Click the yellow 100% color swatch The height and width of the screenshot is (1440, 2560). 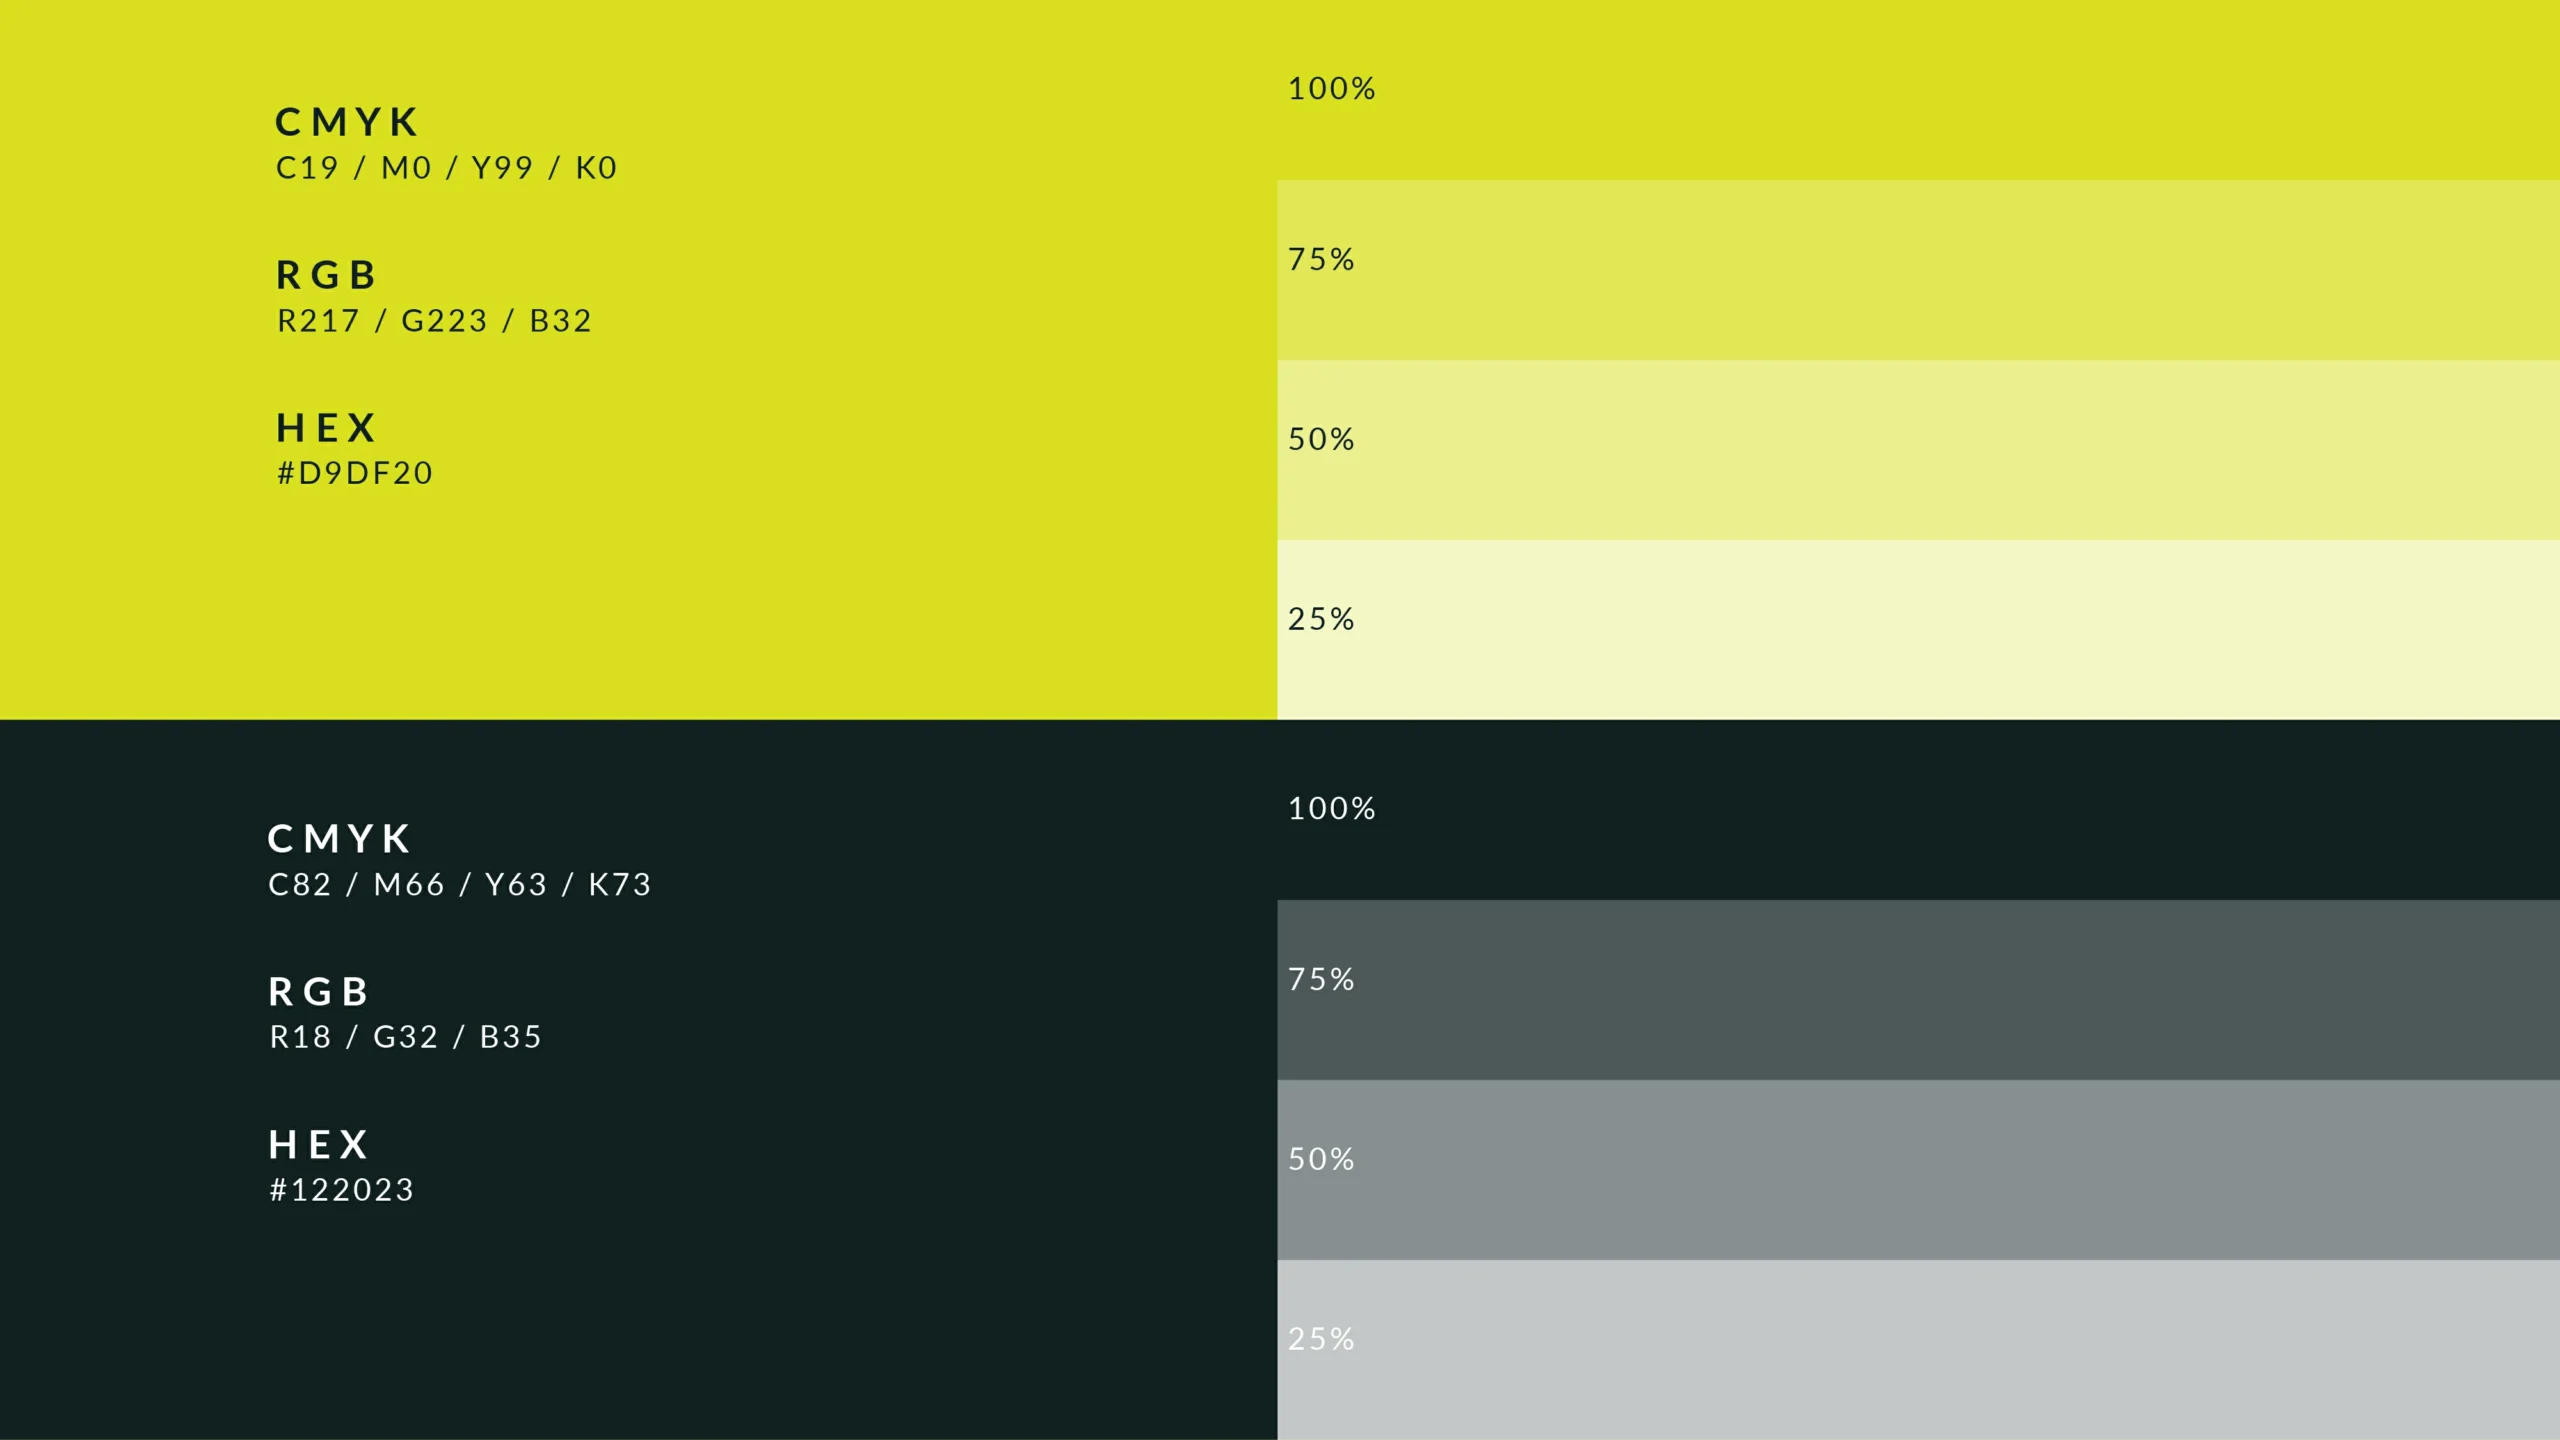tap(1918, 90)
